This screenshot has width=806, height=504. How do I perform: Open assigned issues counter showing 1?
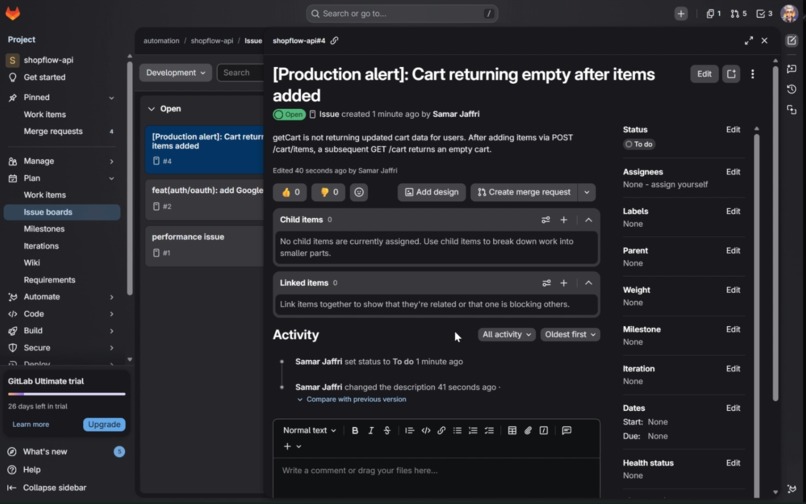coord(713,14)
